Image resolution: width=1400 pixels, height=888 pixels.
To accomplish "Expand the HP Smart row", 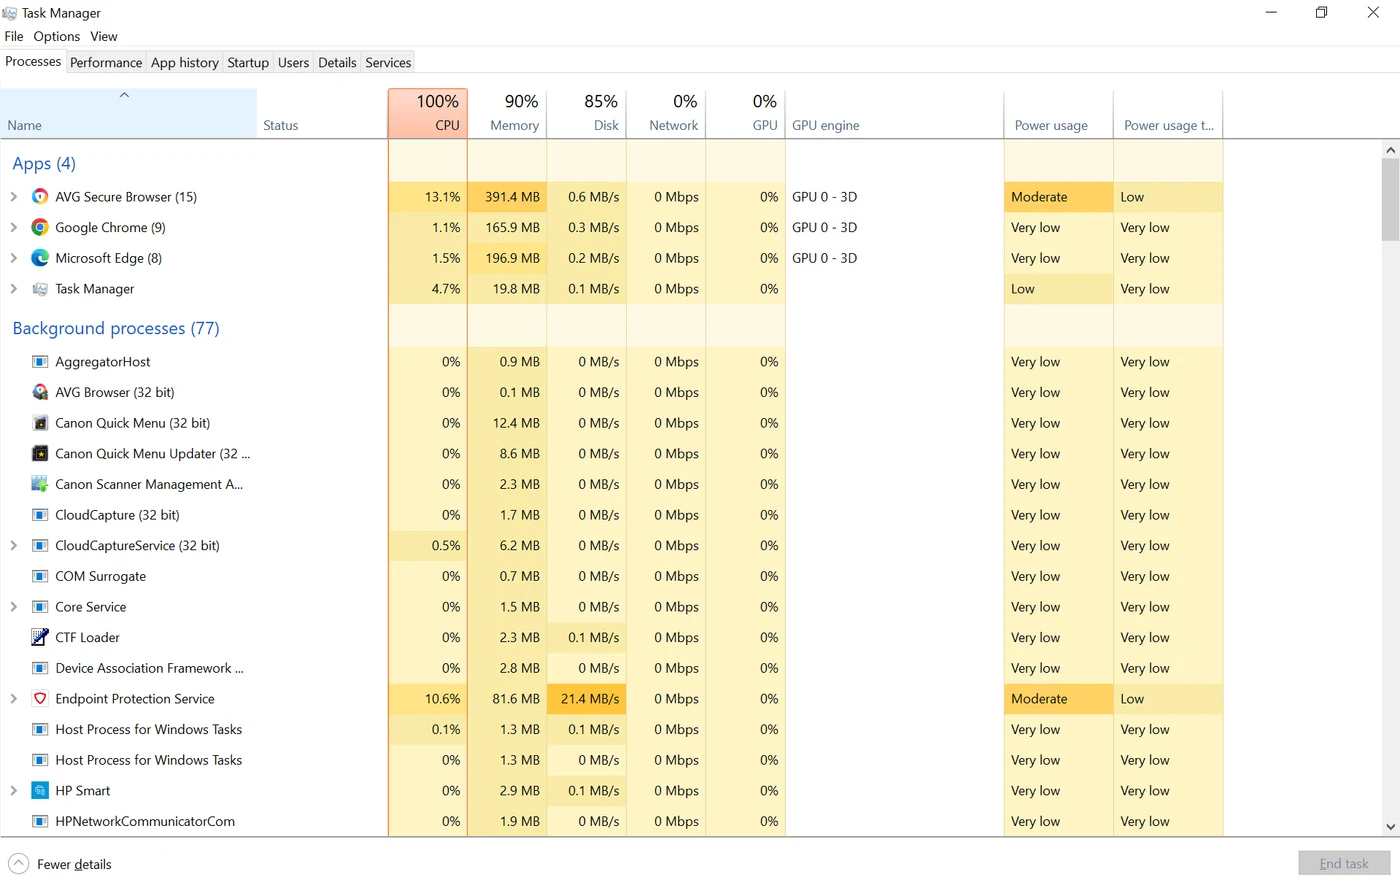I will [13, 791].
